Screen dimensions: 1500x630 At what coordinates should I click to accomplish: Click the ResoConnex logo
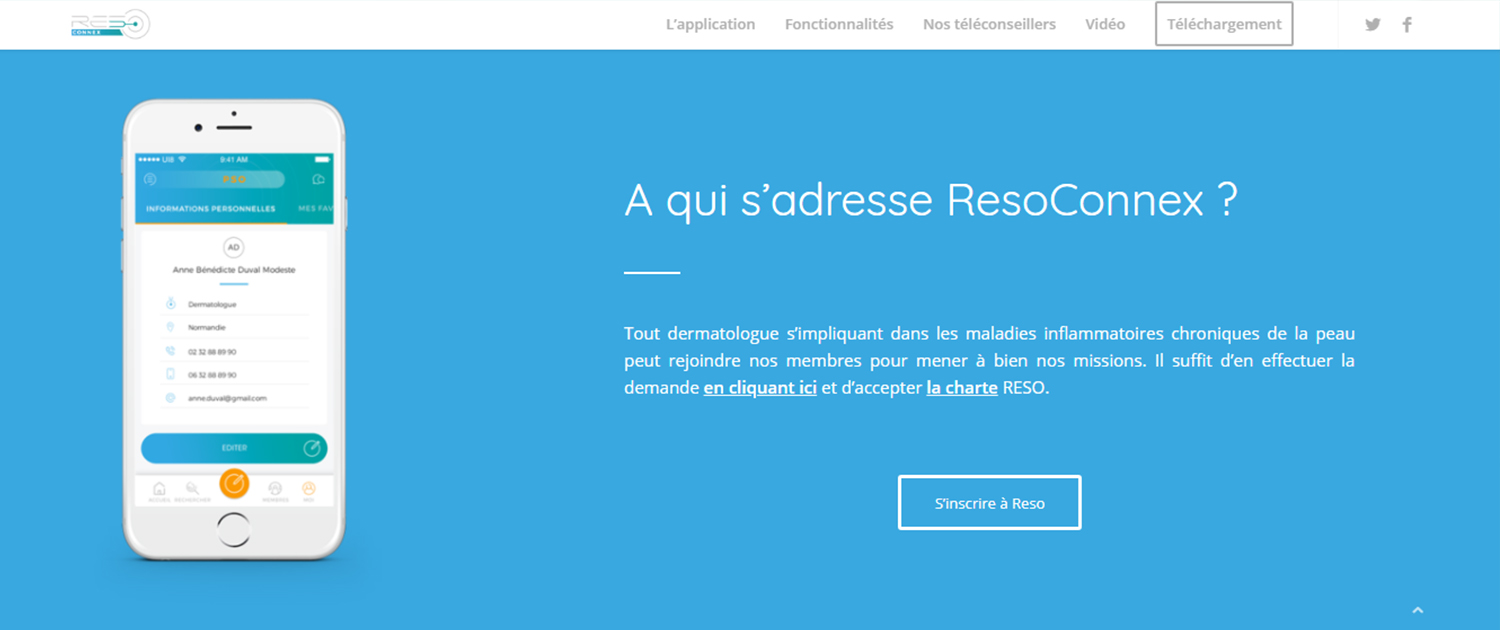point(111,24)
